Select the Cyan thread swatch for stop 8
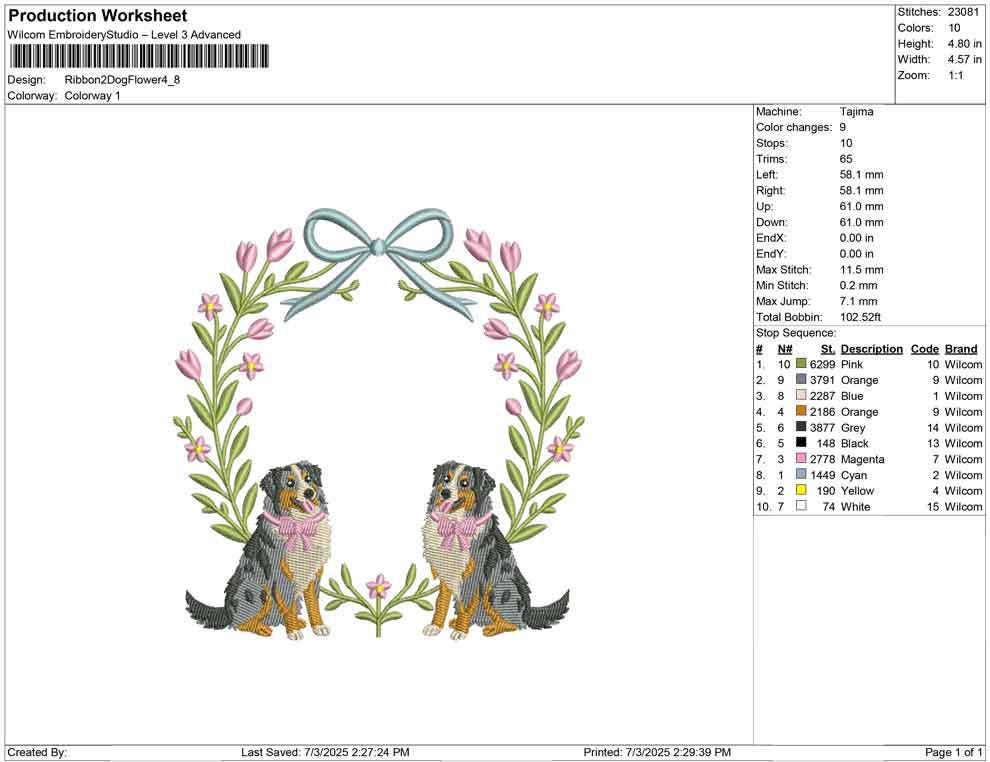The height and width of the screenshot is (762, 990). pyautogui.click(x=800, y=475)
